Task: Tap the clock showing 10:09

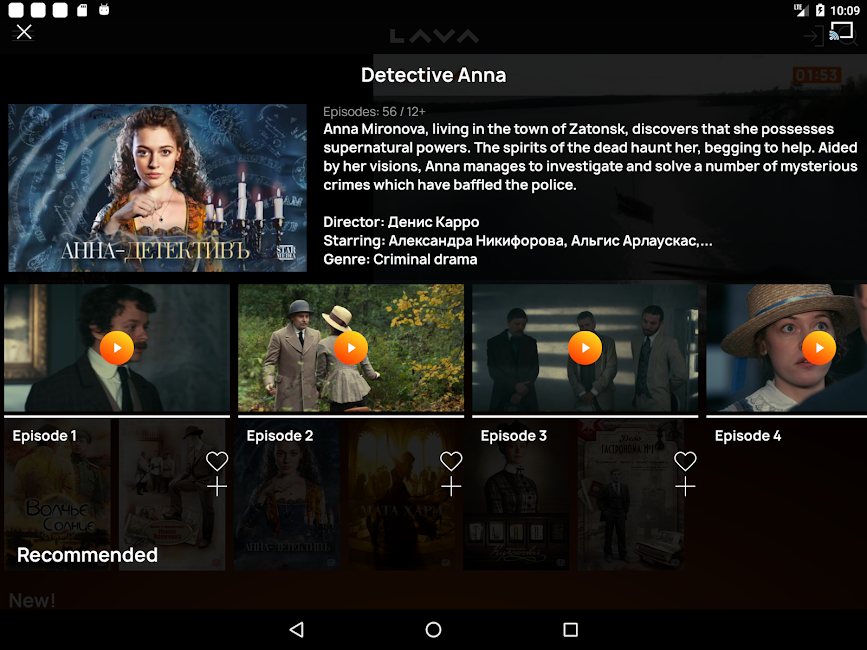Action: 845,10
